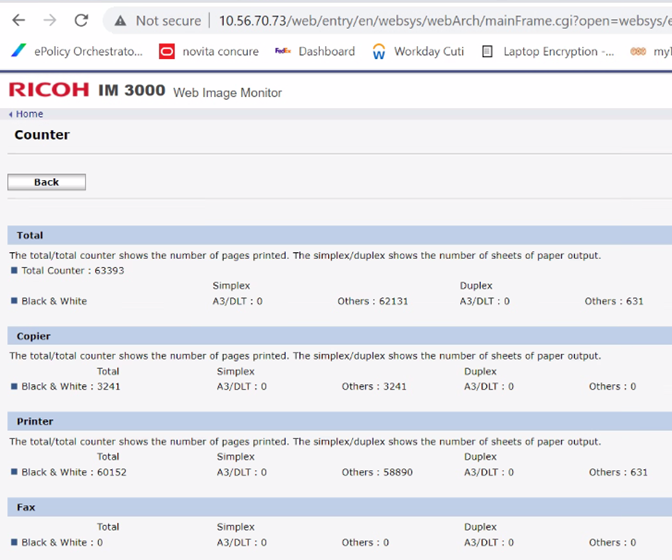The image size is (672, 560).
Task: Reload the page with the refresh icon
Action: coord(81,20)
